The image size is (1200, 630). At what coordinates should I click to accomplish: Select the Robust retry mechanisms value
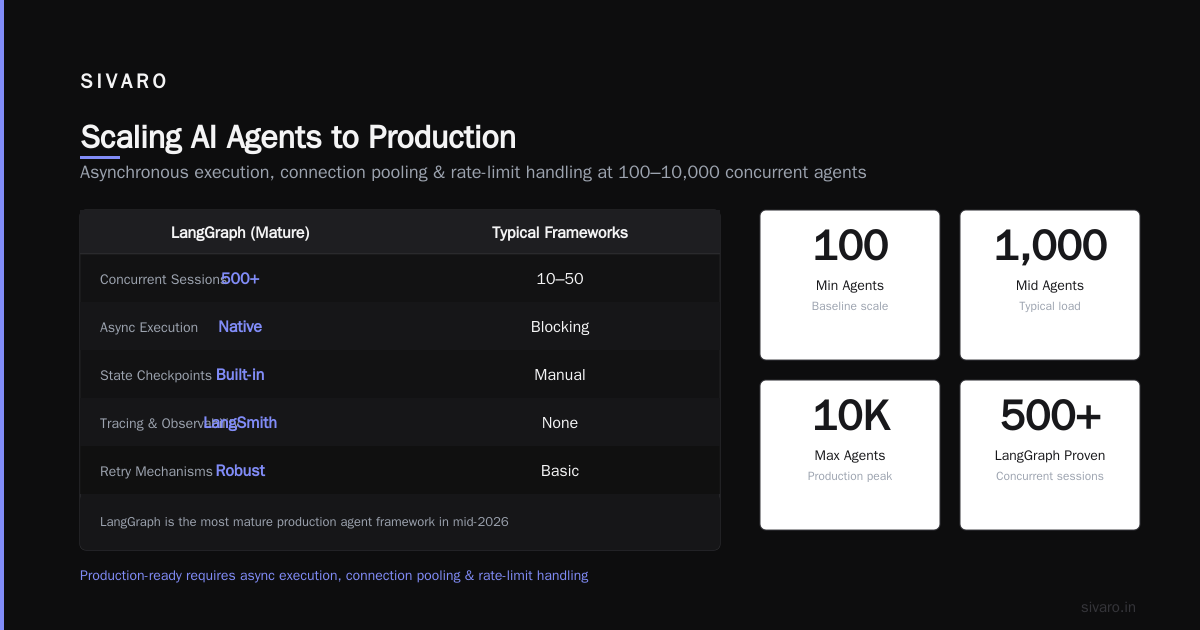(240, 471)
